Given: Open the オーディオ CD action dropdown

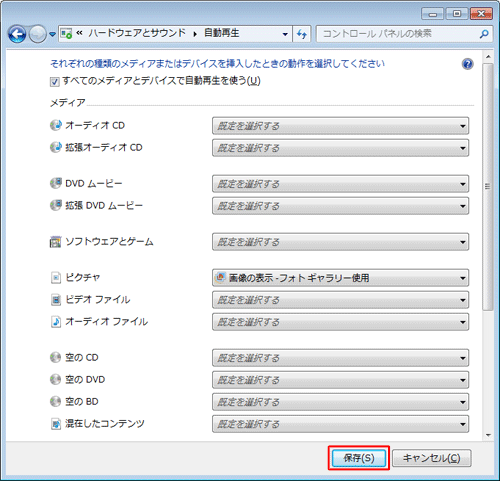Looking at the screenshot, I should coord(340,126).
